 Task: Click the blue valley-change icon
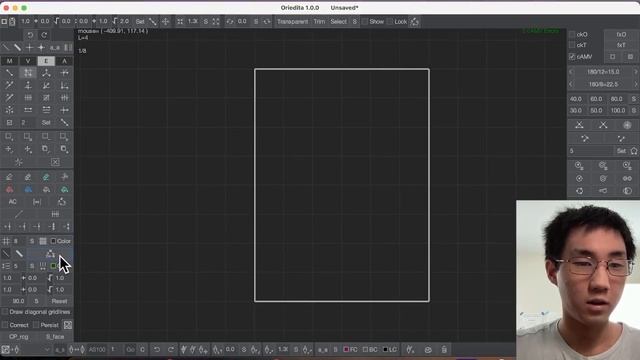(28, 189)
